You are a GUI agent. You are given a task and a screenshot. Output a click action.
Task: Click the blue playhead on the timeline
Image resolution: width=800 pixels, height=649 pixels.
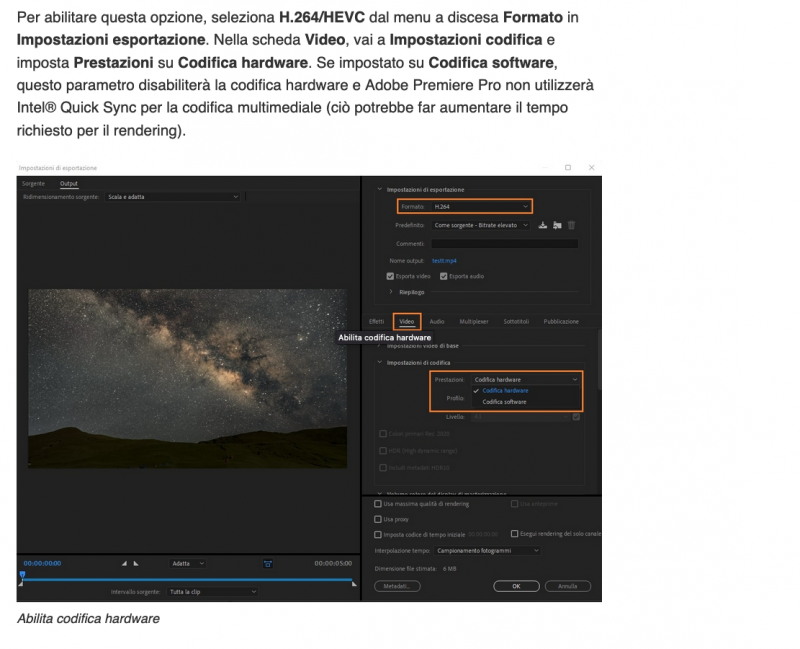(22, 575)
